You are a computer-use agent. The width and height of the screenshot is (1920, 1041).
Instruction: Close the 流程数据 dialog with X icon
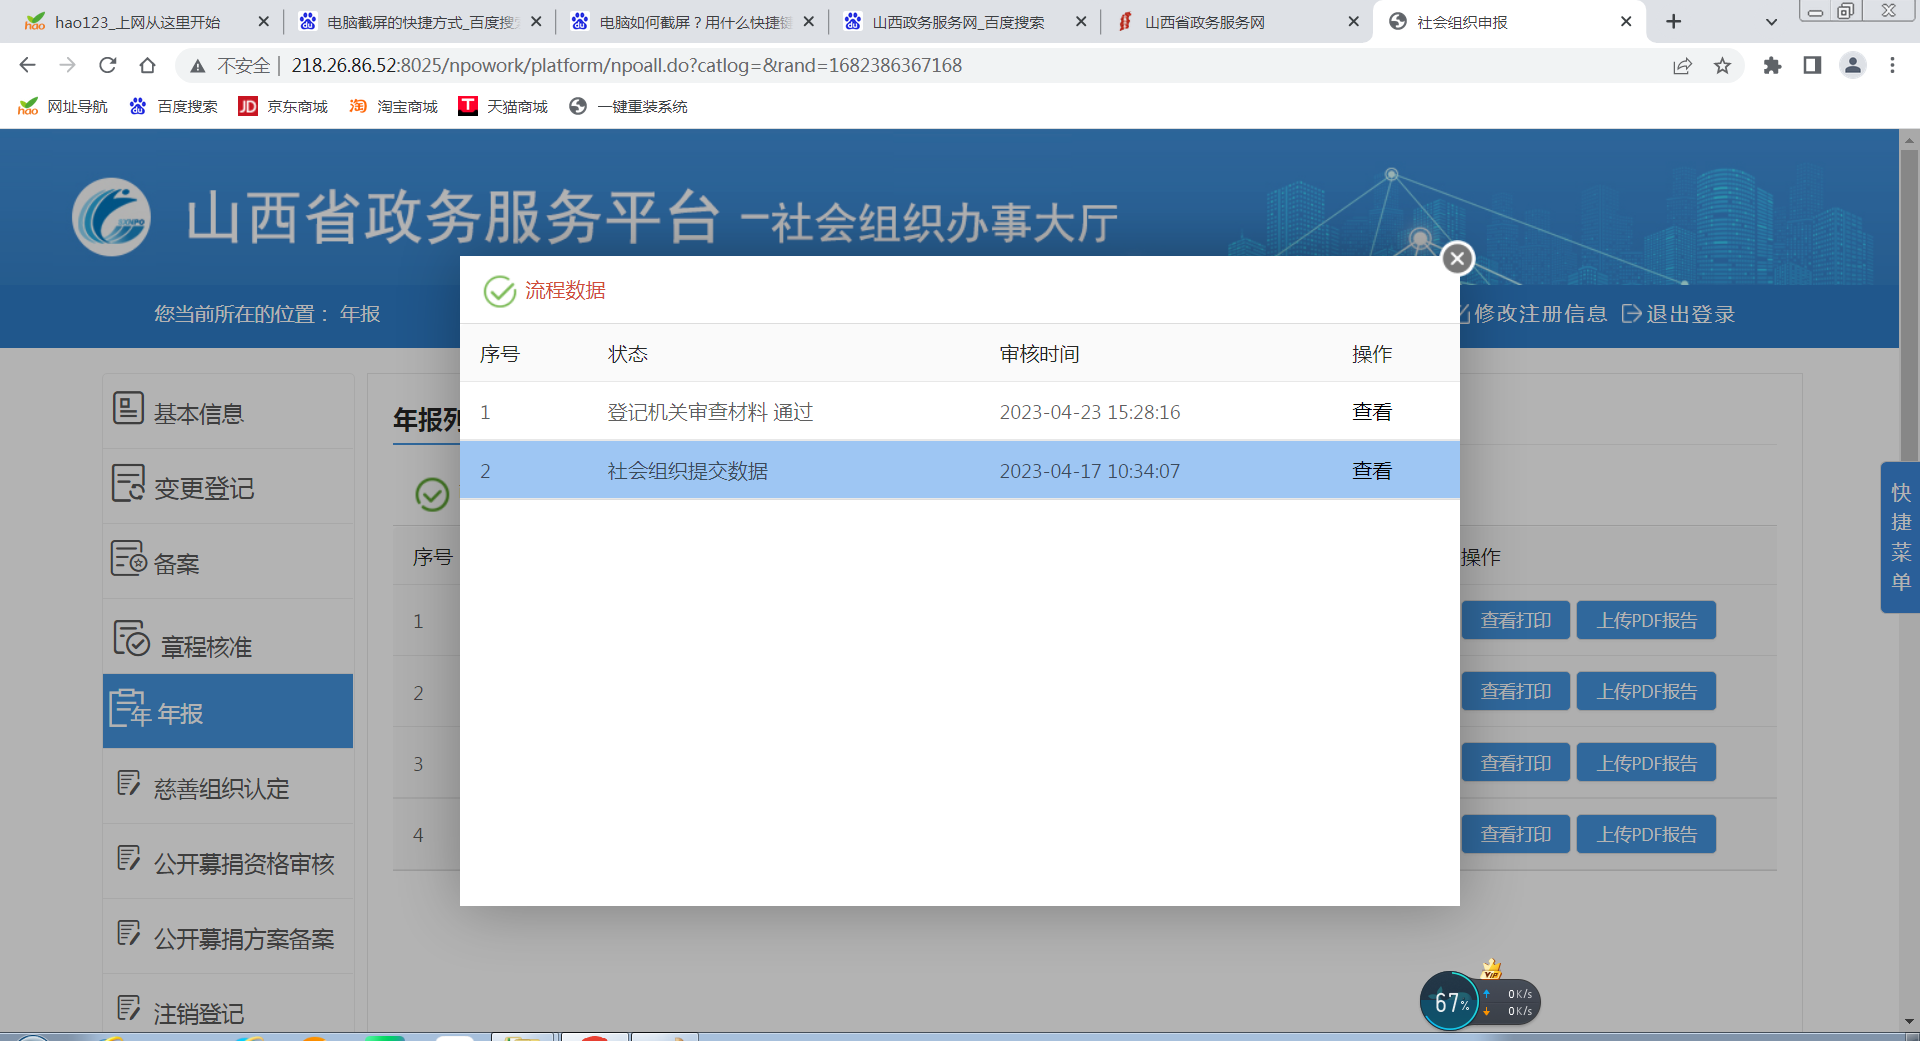click(x=1457, y=259)
